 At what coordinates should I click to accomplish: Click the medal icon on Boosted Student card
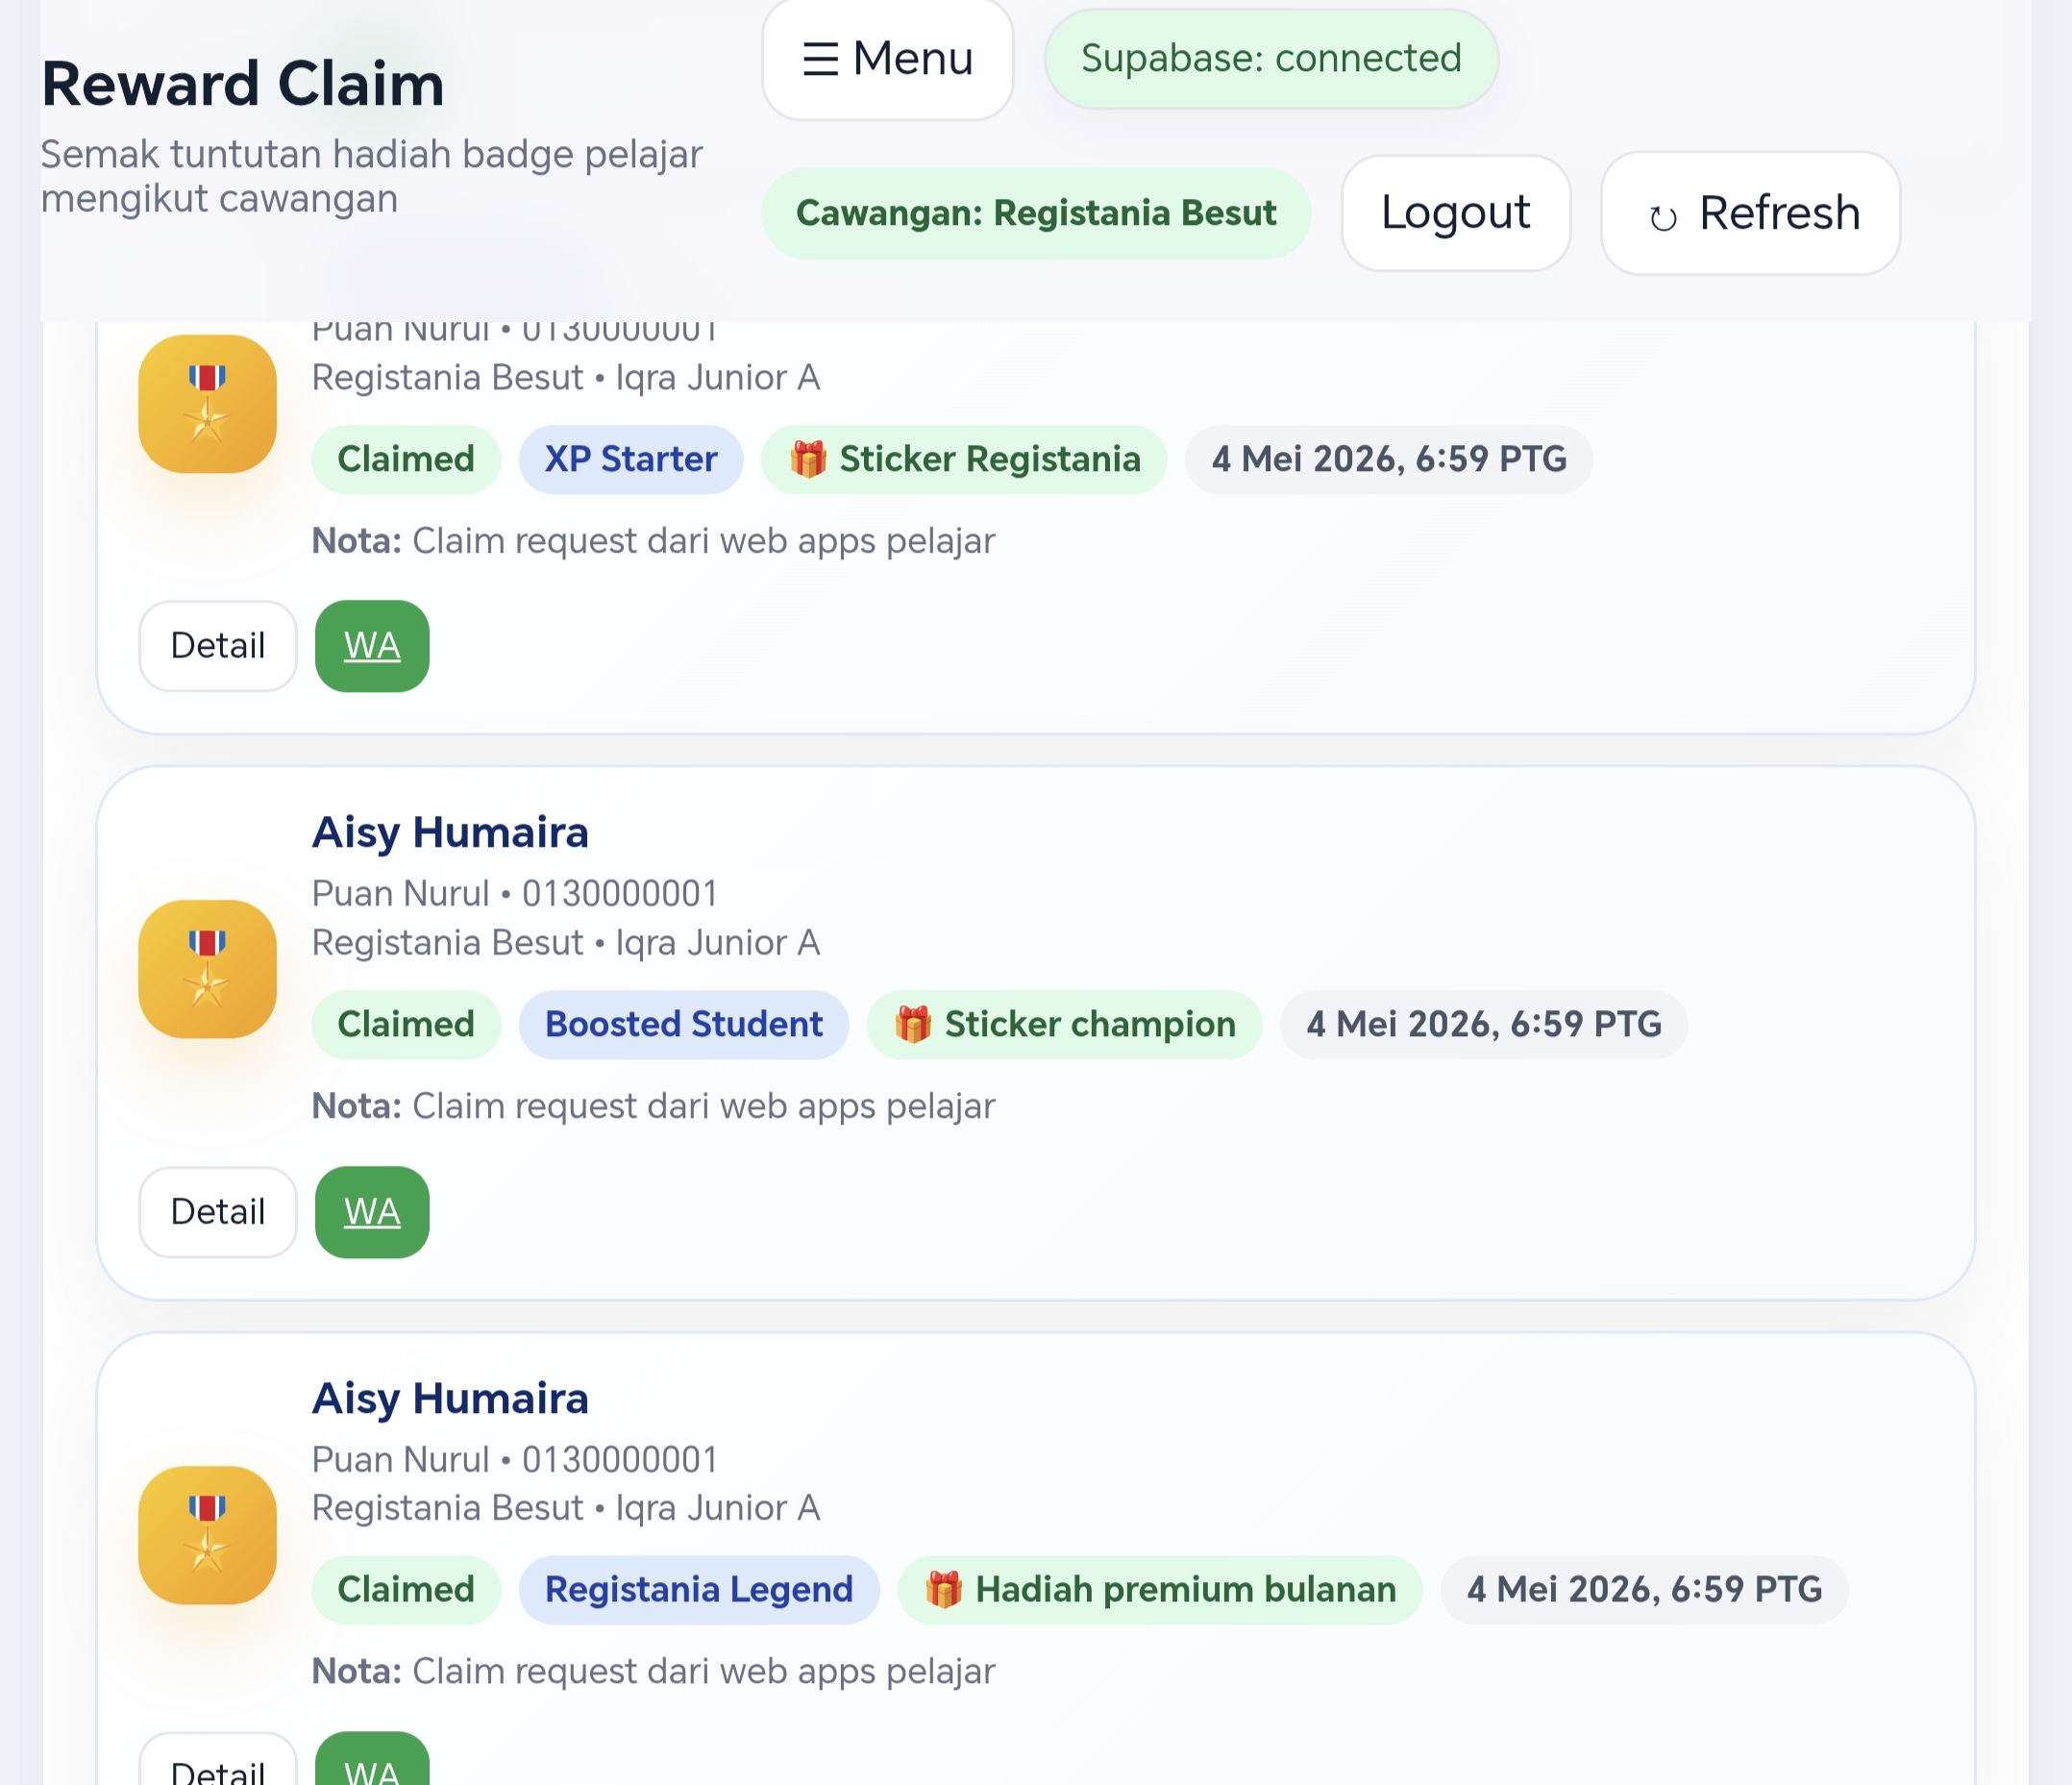point(207,969)
